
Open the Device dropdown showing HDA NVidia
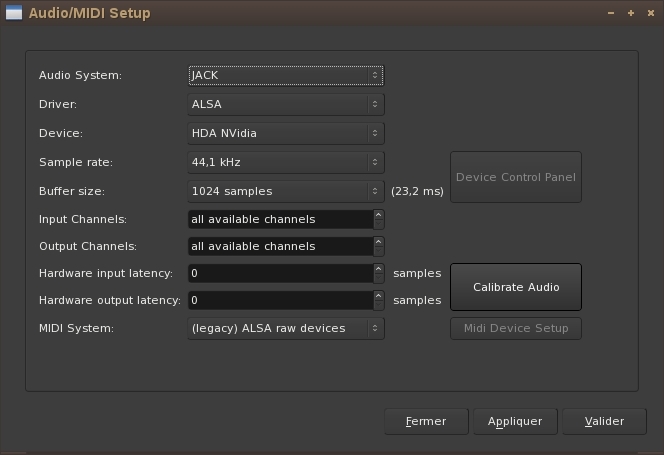tap(285, 132)
